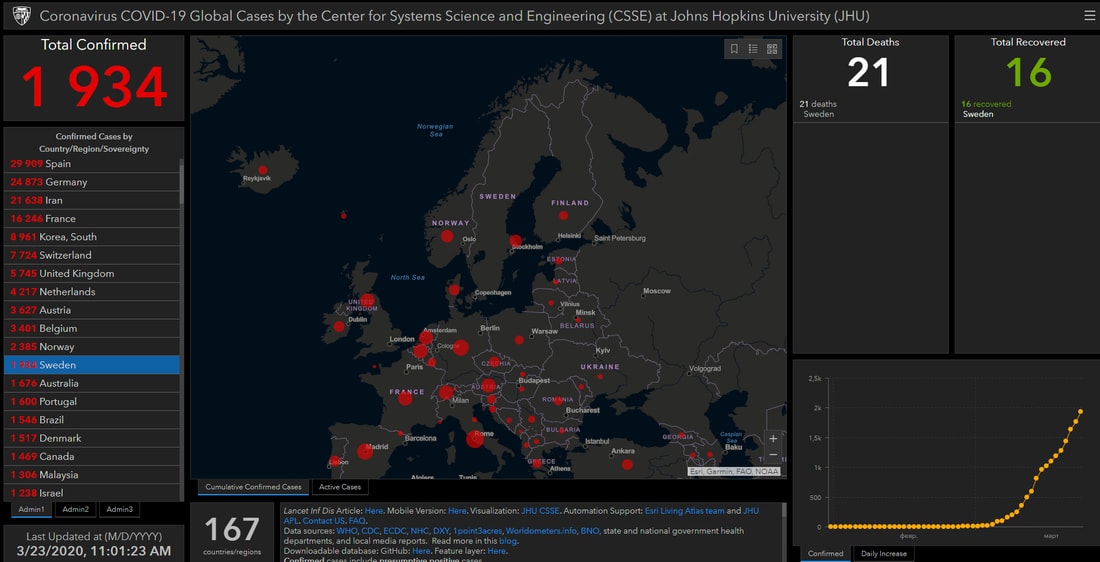Select the Admin2 tab

pyautogui.click(x=75, y=509)
